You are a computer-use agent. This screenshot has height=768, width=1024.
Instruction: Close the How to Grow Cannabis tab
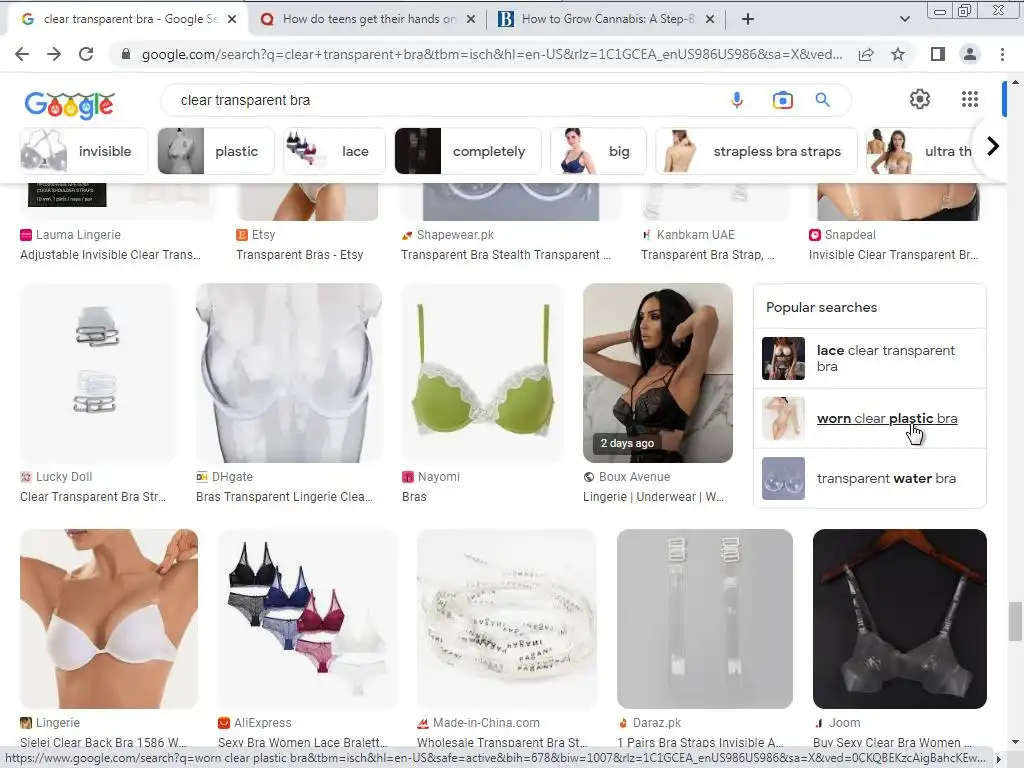click(x=710, y=20)
